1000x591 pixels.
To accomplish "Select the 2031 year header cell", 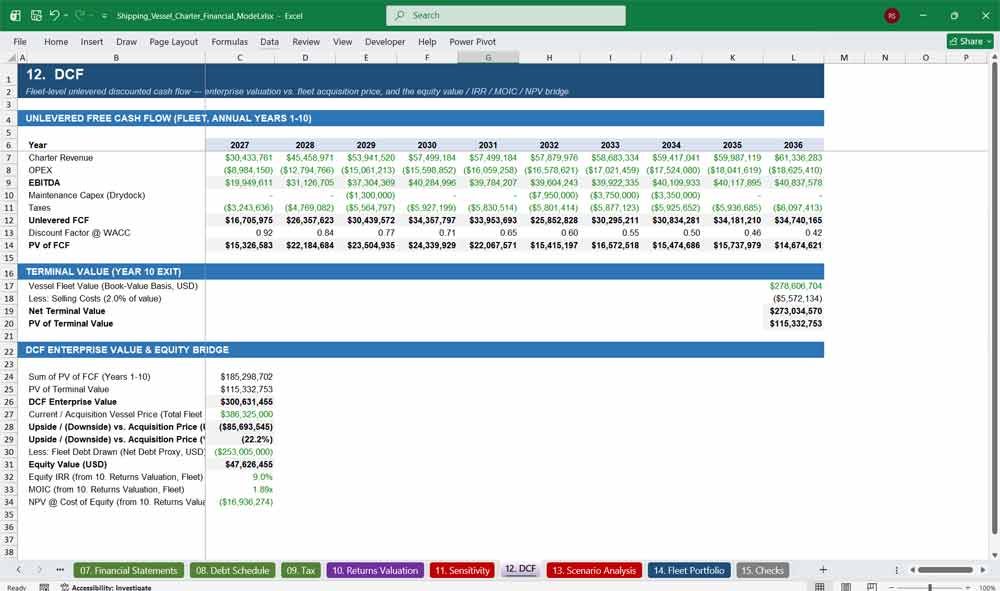I will pos(488,145).
